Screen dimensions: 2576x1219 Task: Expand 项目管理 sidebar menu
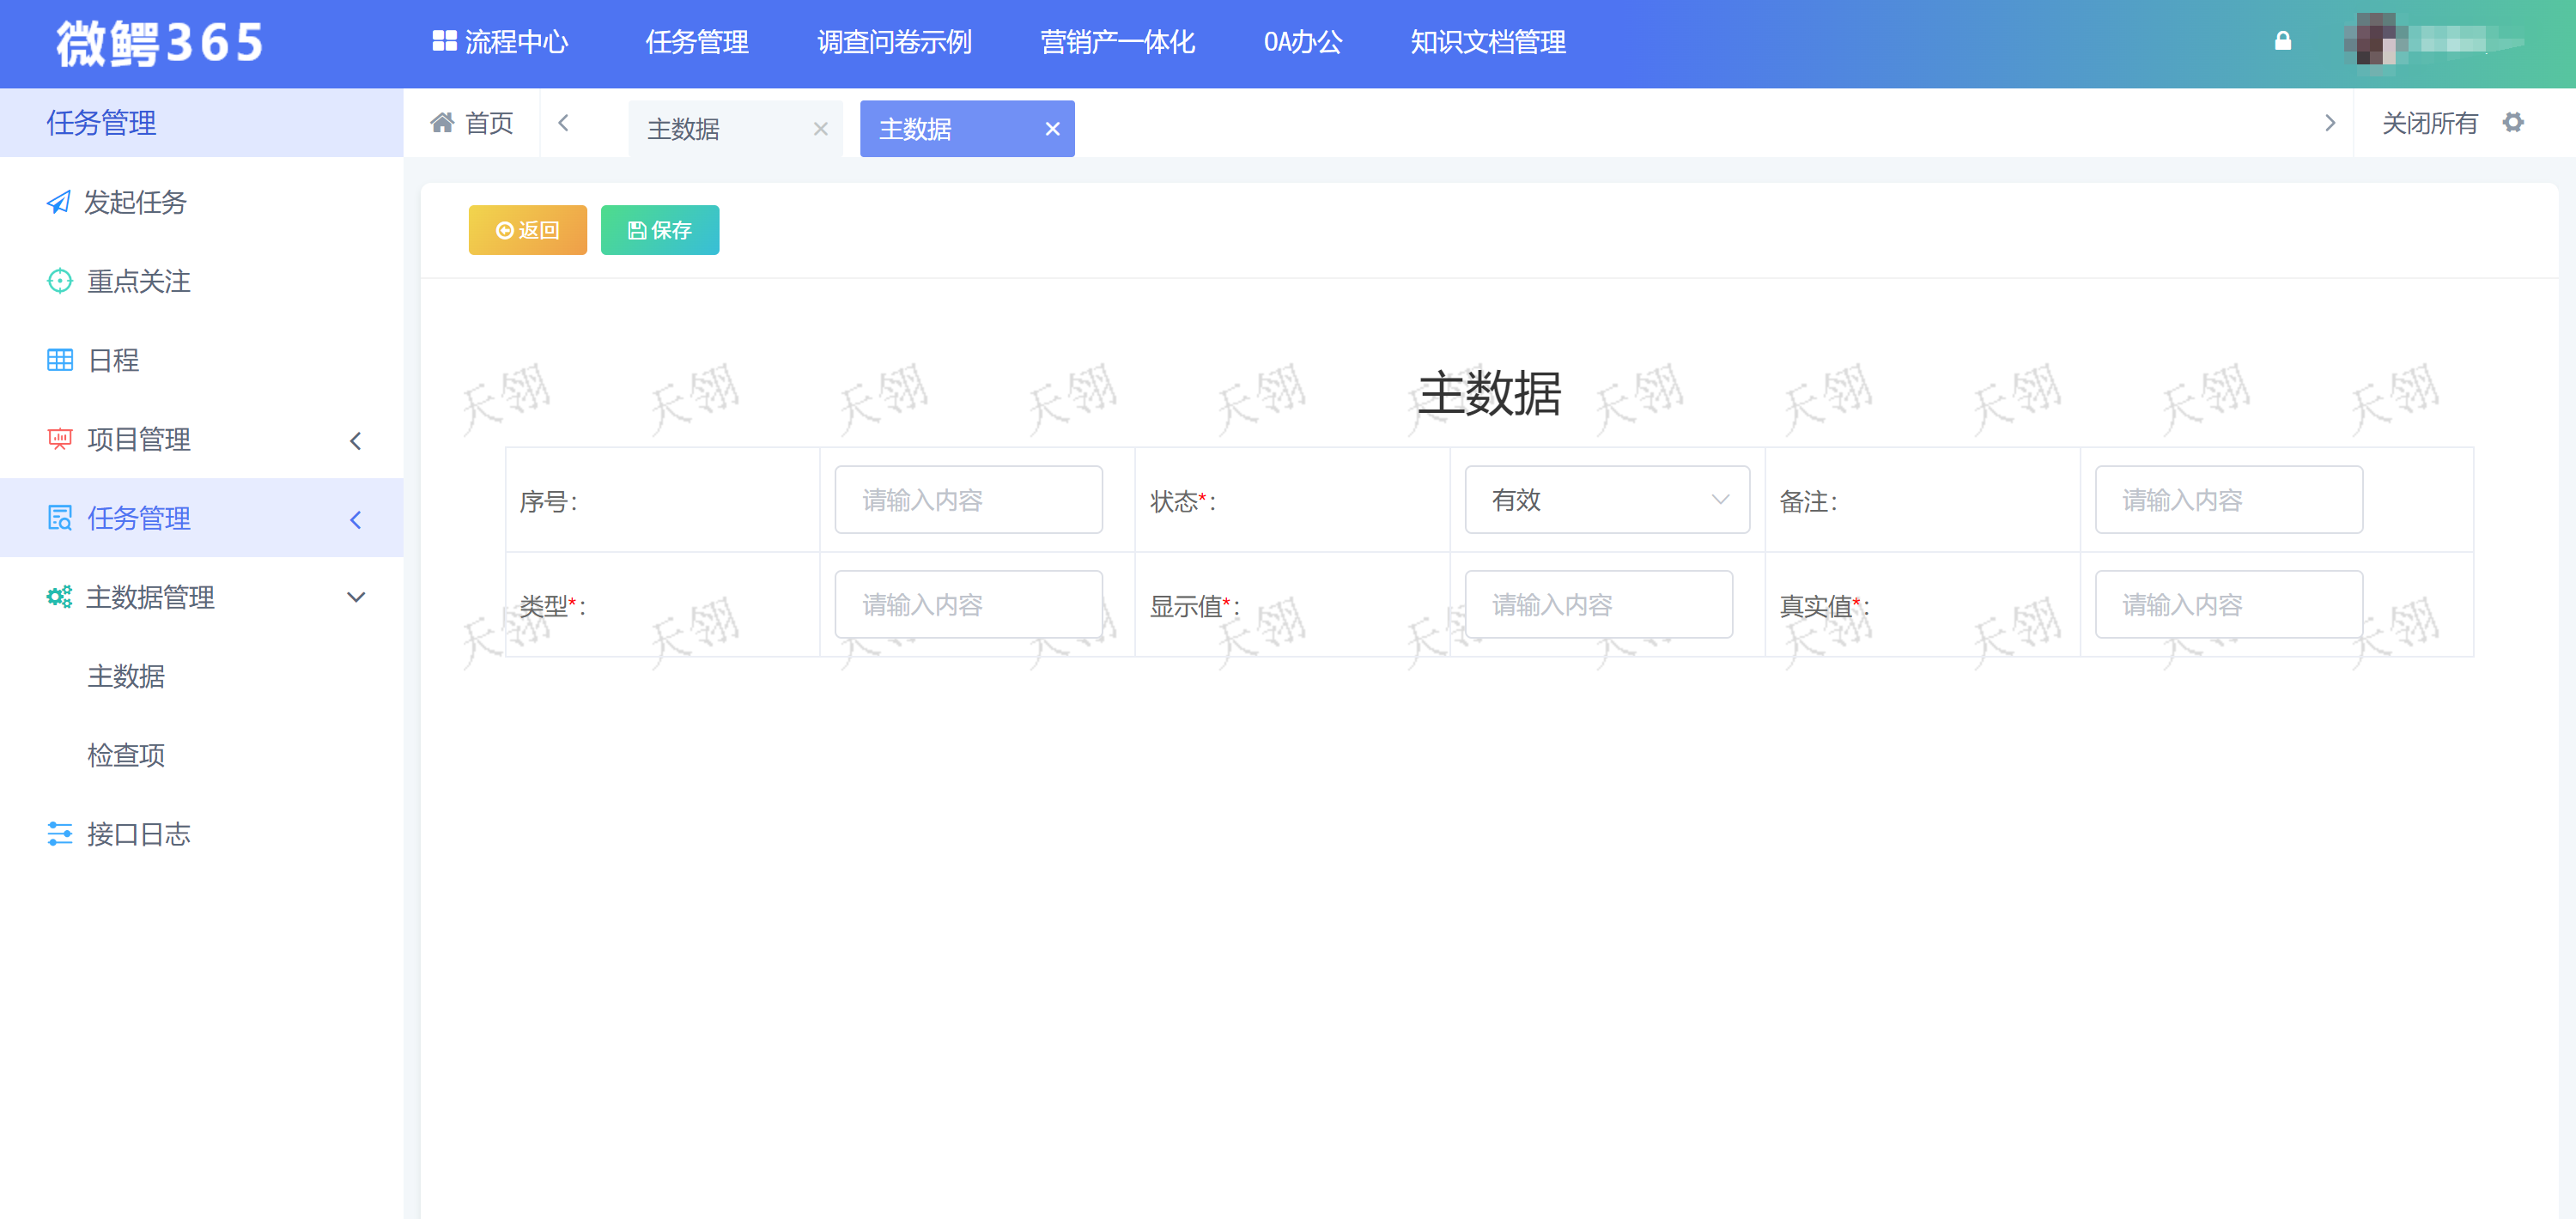tap(200, 439)
